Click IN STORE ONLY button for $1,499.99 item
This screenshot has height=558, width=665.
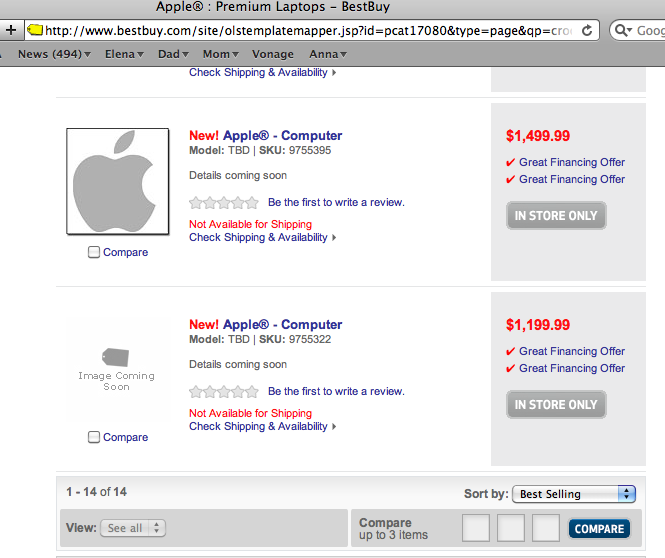pos(556,215)
